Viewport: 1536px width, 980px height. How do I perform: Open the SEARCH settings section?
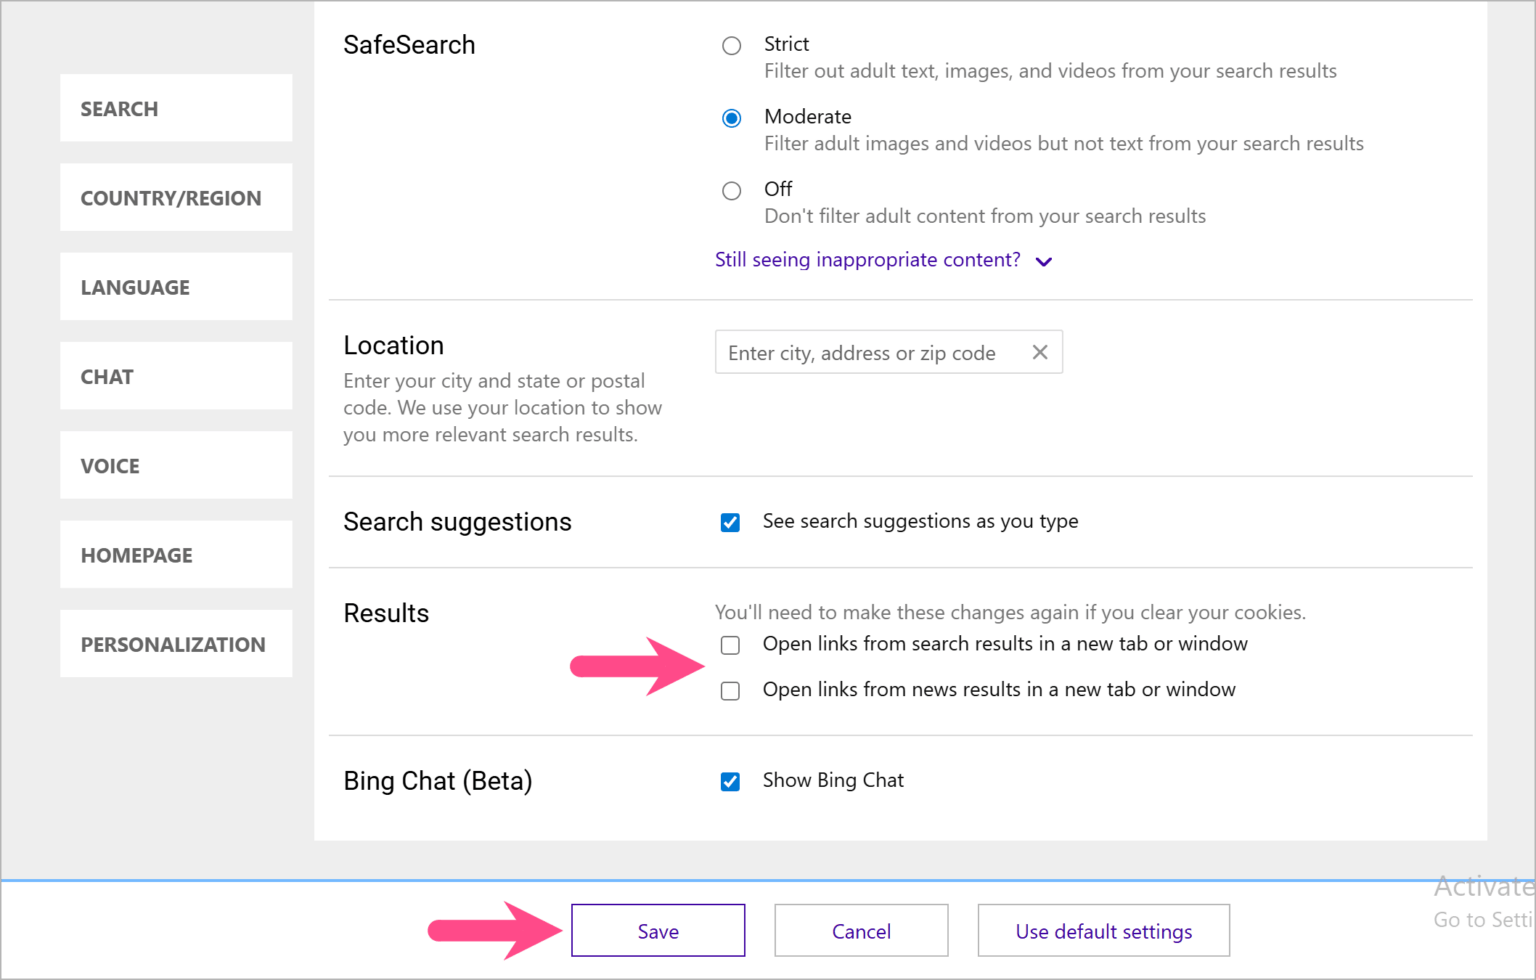coord(175,108)
